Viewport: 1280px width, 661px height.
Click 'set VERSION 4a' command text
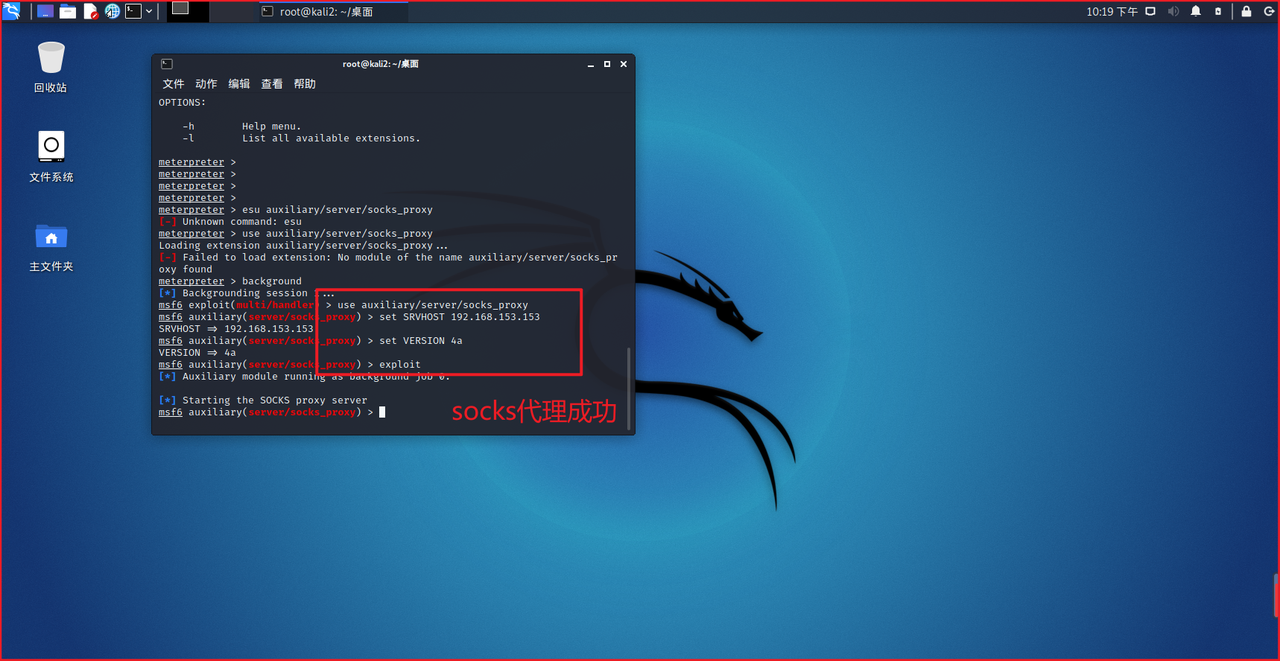(421, 341)
